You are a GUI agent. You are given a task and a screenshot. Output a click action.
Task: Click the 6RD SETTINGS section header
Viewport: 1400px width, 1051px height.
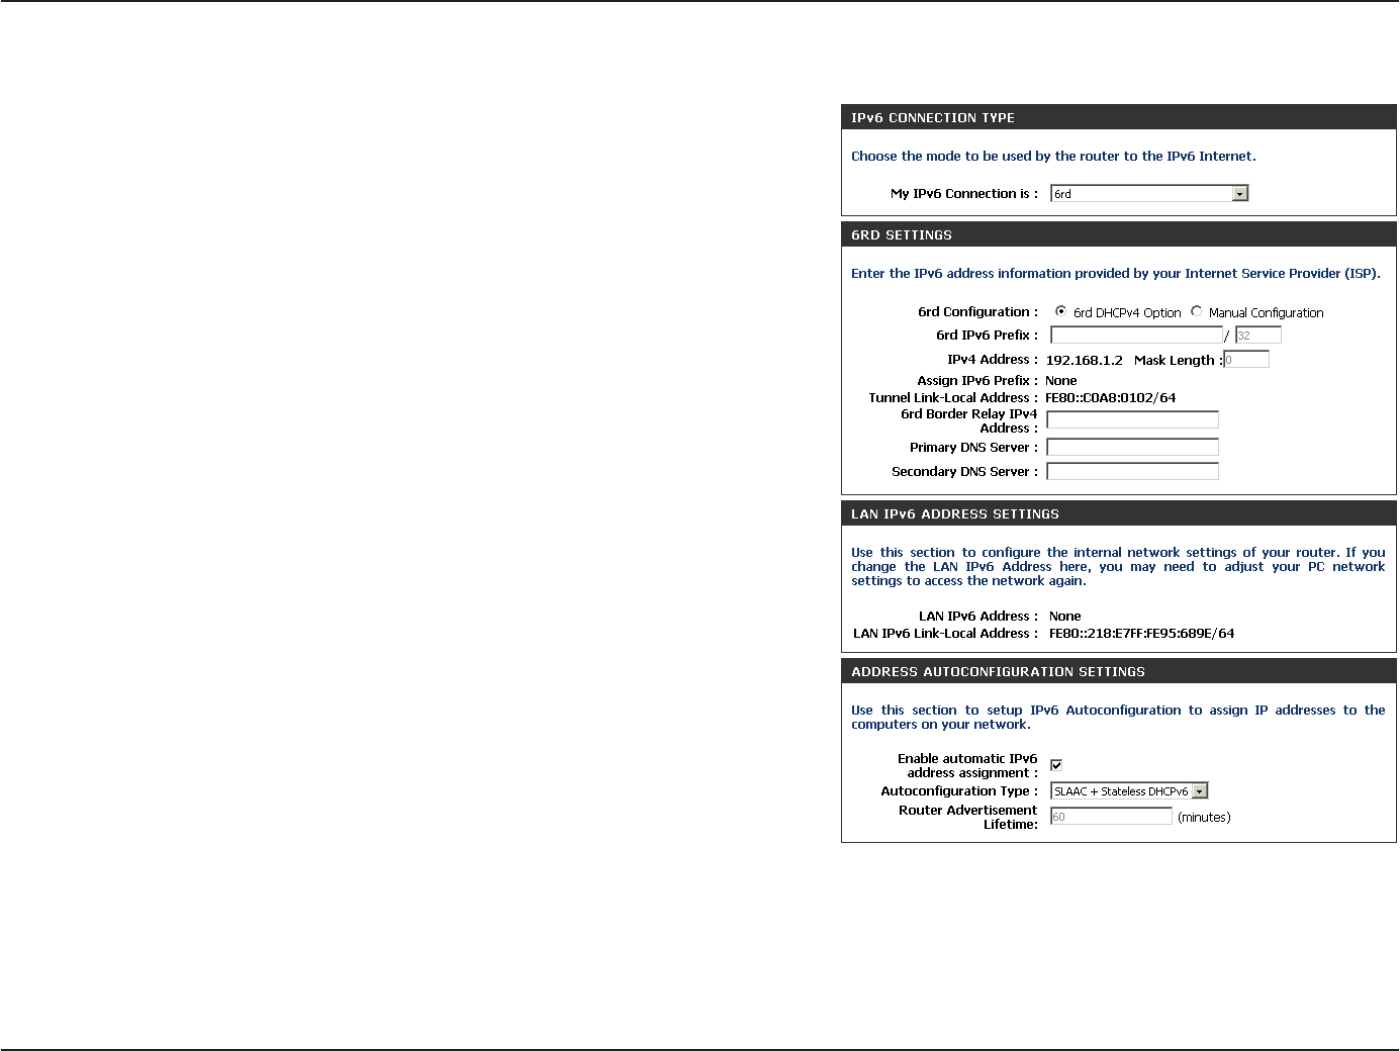pos(1118,235)
